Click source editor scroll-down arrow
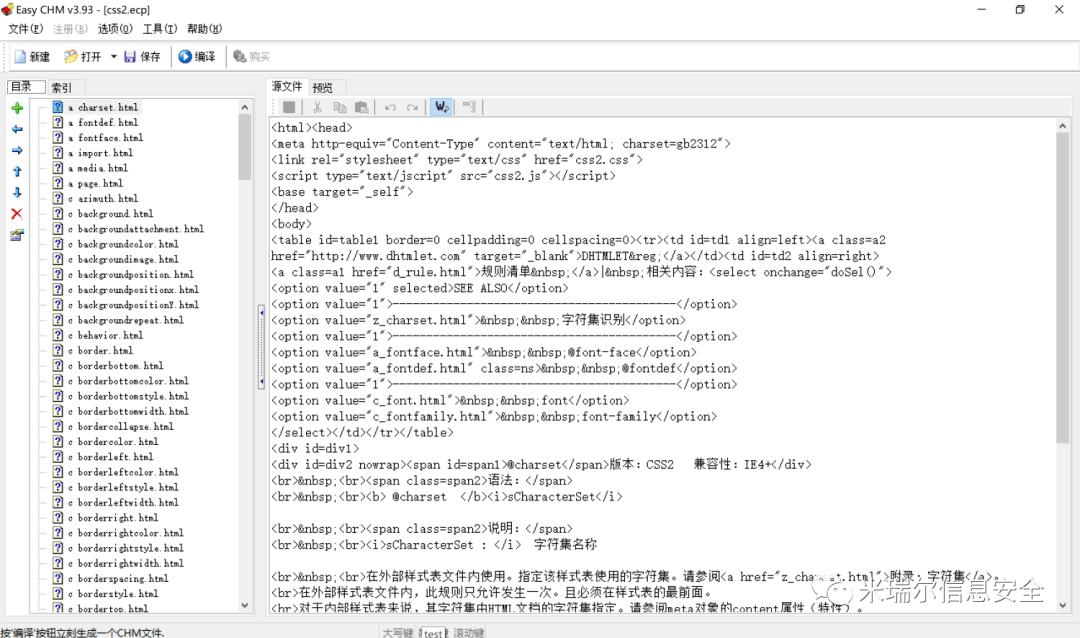The image size is (1080, 638). tap(1063, 606)
